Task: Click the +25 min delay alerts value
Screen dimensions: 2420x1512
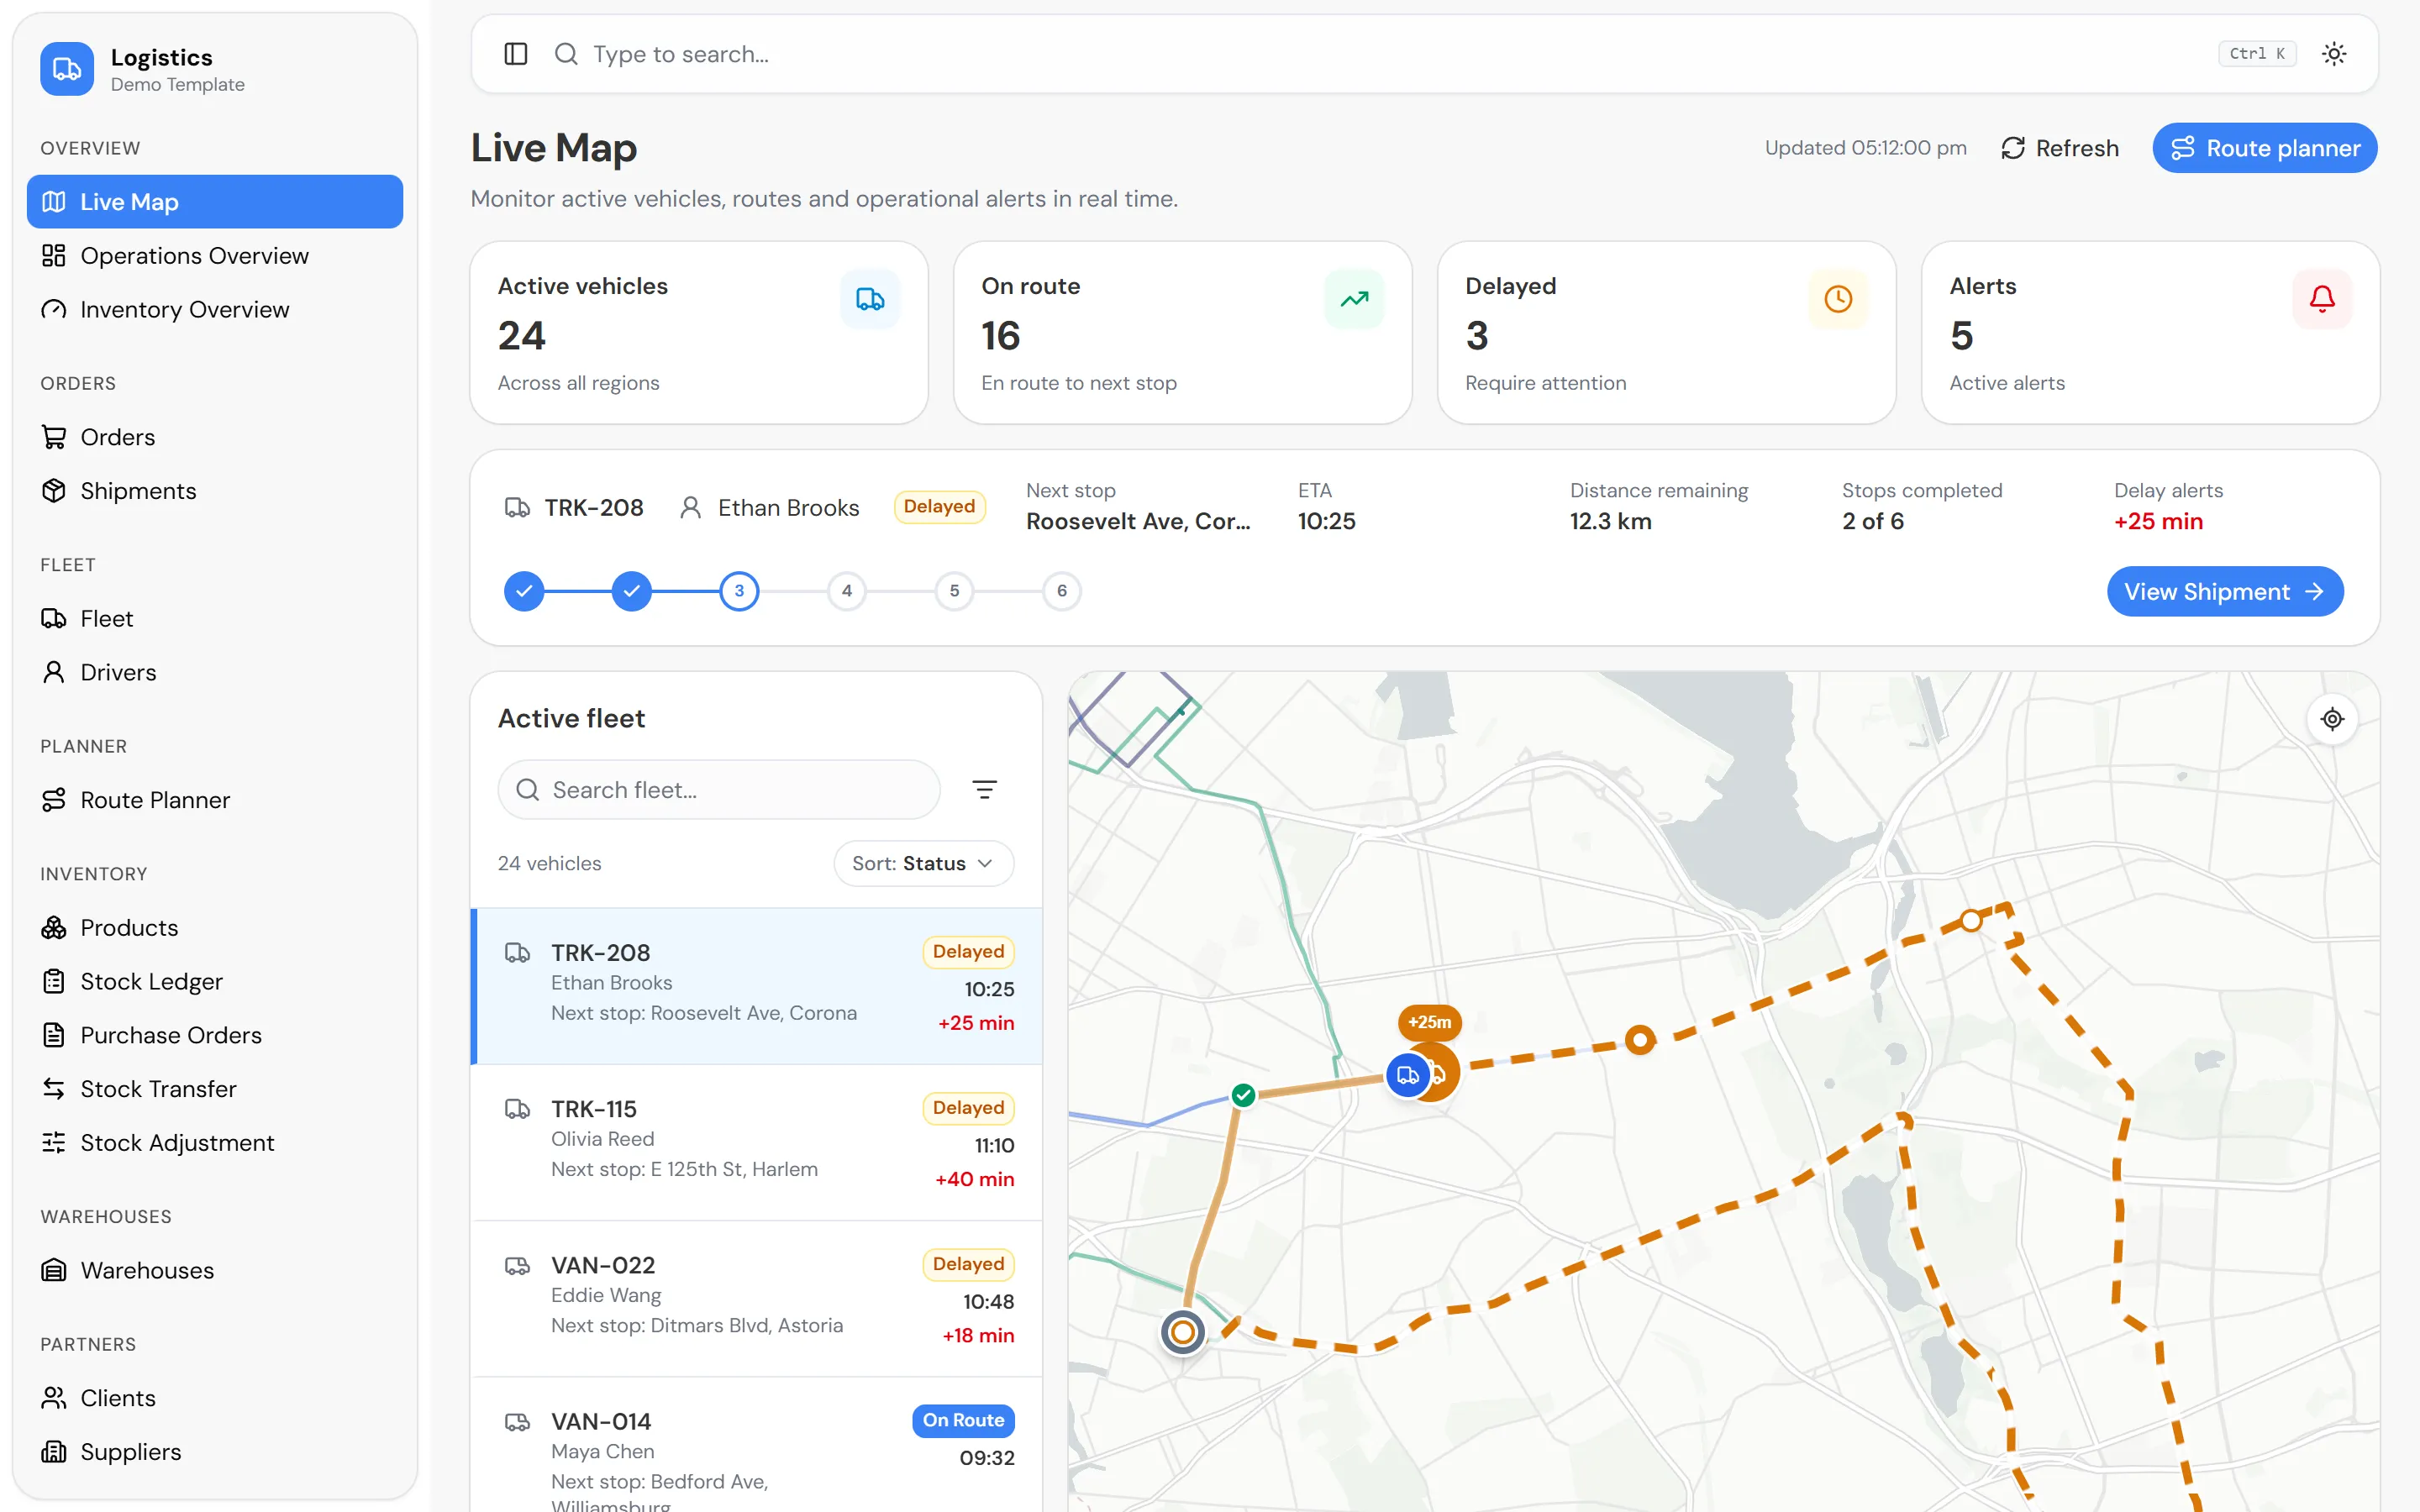Action: [2158, 521]
